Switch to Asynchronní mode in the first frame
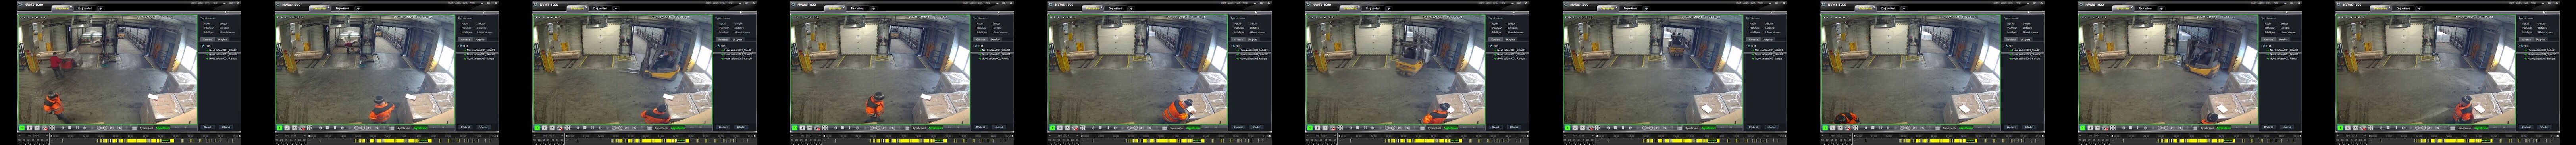This screenshot has height=145, width=2576. [x=163, y=128]
